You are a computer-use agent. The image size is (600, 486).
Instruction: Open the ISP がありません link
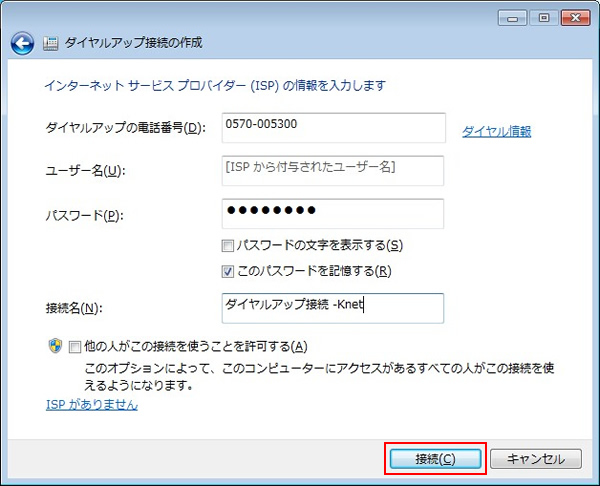92,404
